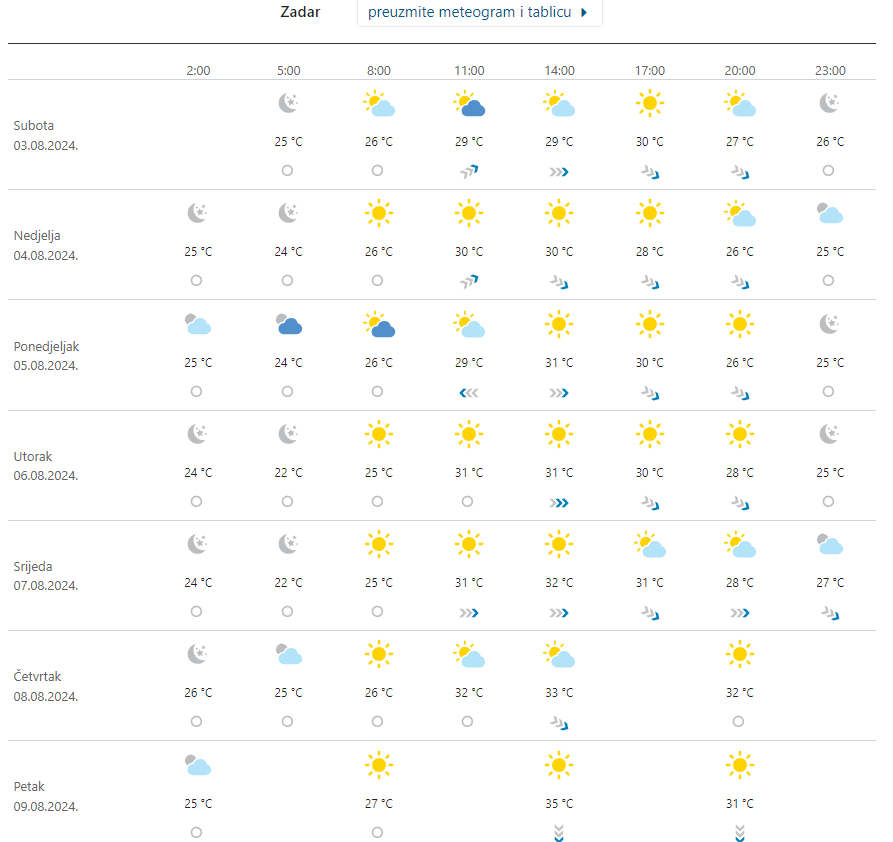The image size is (893, 842).
Task: Select the Srijeda 07.08.2024. row label
Action: pos(46,576)
